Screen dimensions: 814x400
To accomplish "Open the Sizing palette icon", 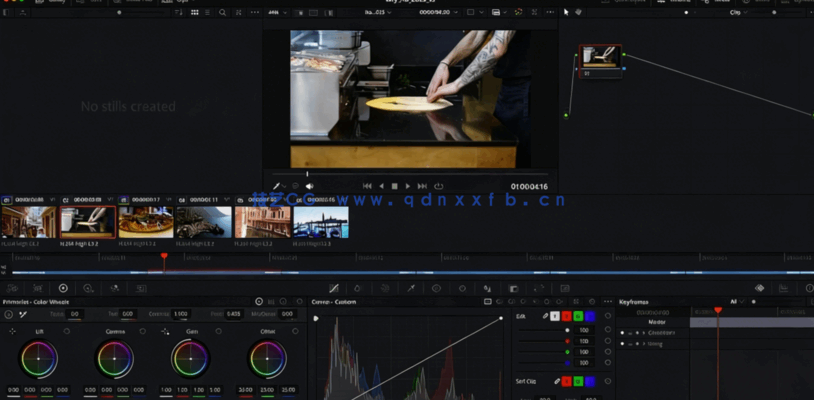I will click(x=539, y=288).
